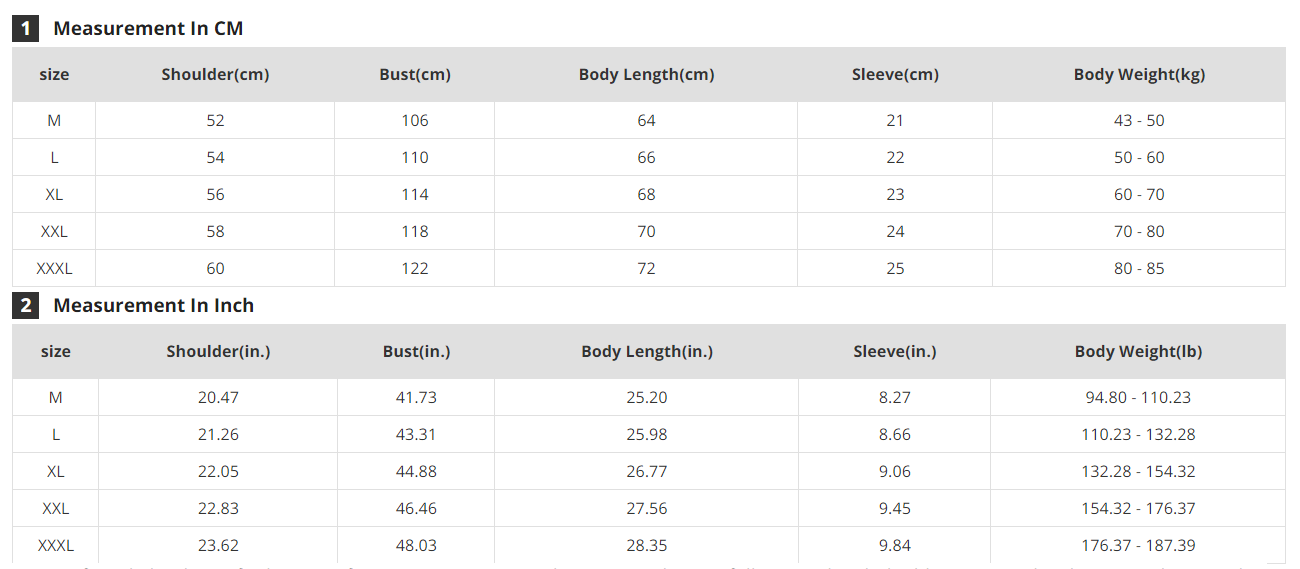Click the Body Length(cm) column header

[646, 74]
